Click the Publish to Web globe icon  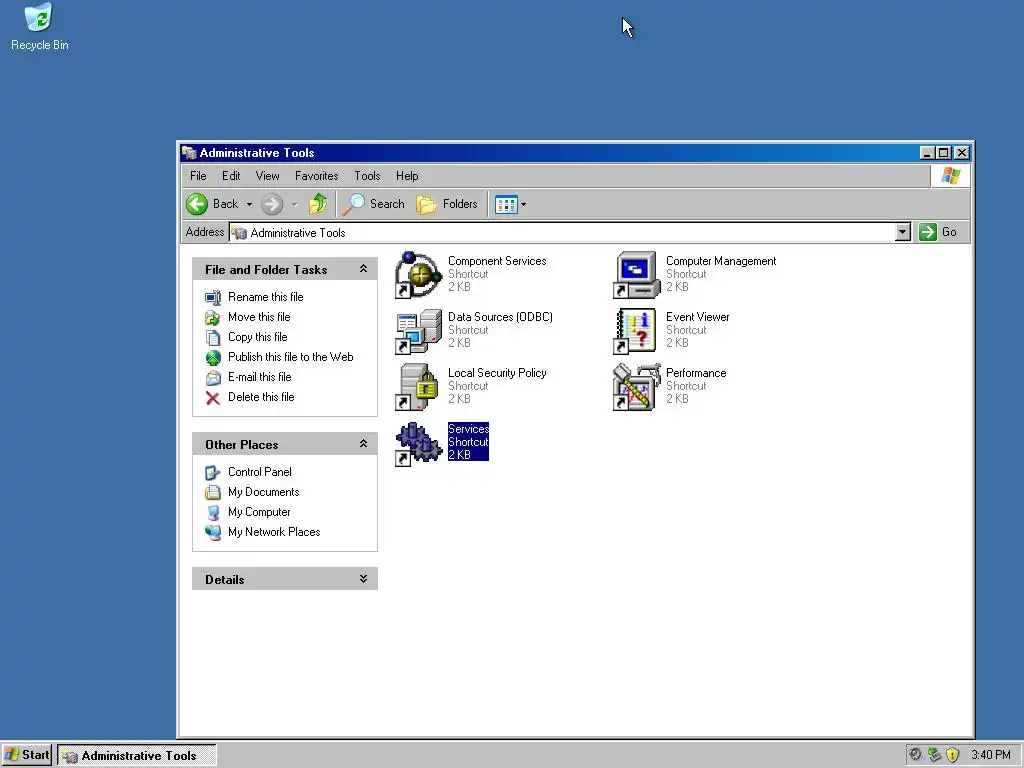213,357
